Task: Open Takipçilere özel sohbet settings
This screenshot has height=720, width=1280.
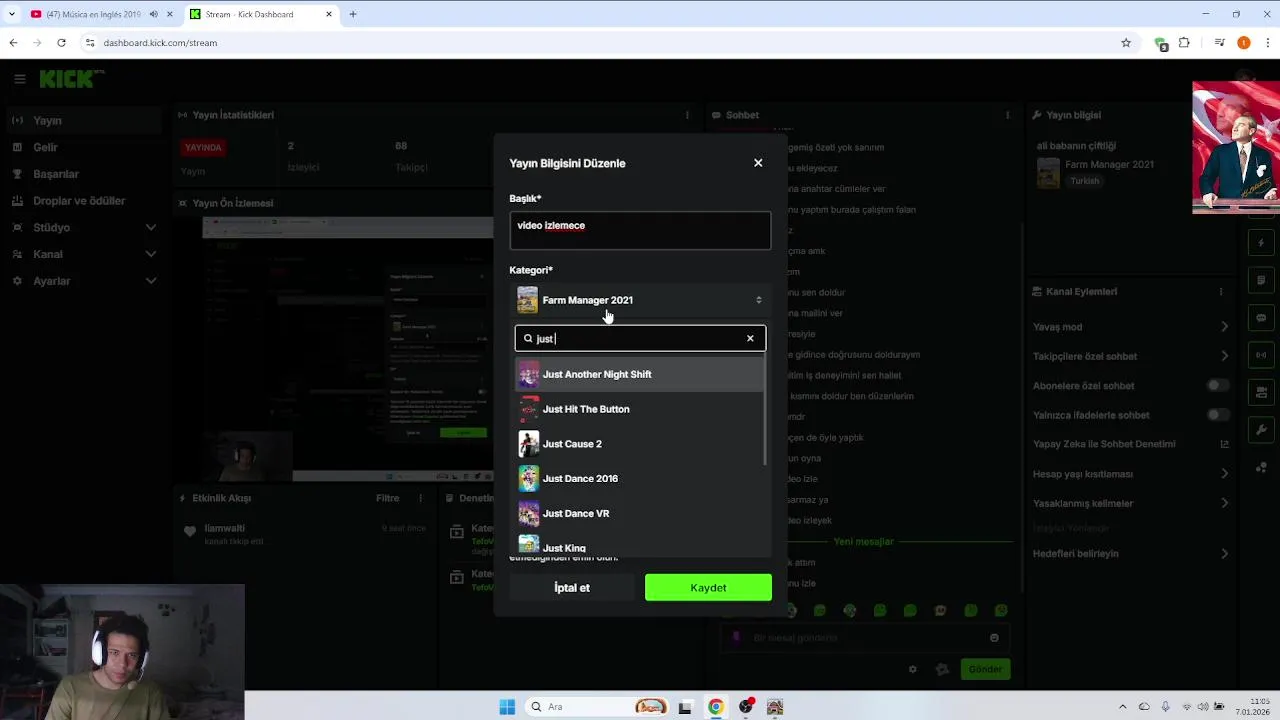Action: click(x=1131, y=356)
